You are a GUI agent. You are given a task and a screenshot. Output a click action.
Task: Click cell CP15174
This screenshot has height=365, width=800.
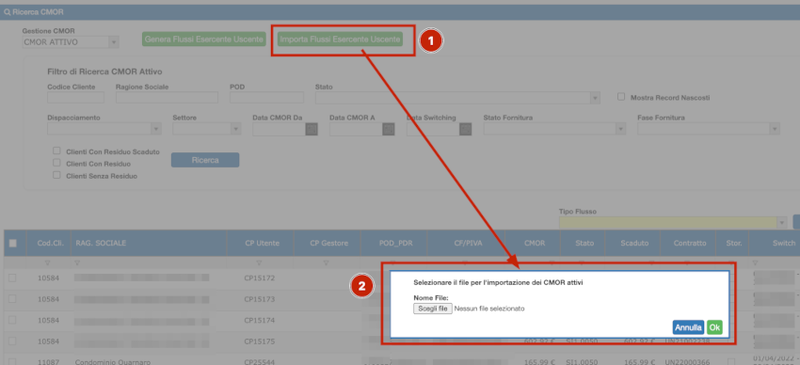[x=259, y=320]
